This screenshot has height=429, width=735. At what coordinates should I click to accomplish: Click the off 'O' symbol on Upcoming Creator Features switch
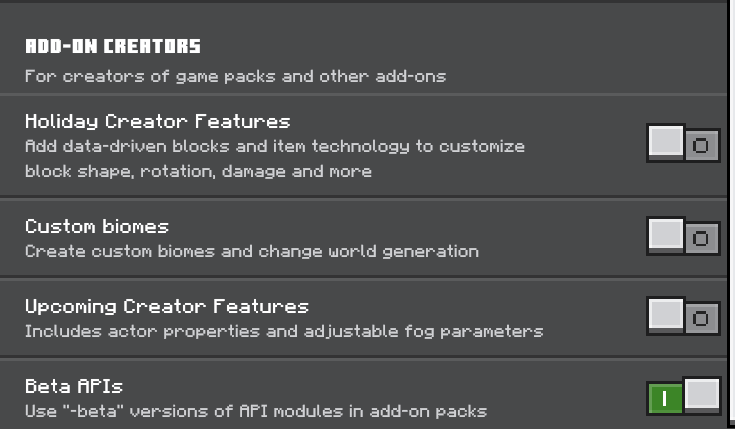point(701,319)
